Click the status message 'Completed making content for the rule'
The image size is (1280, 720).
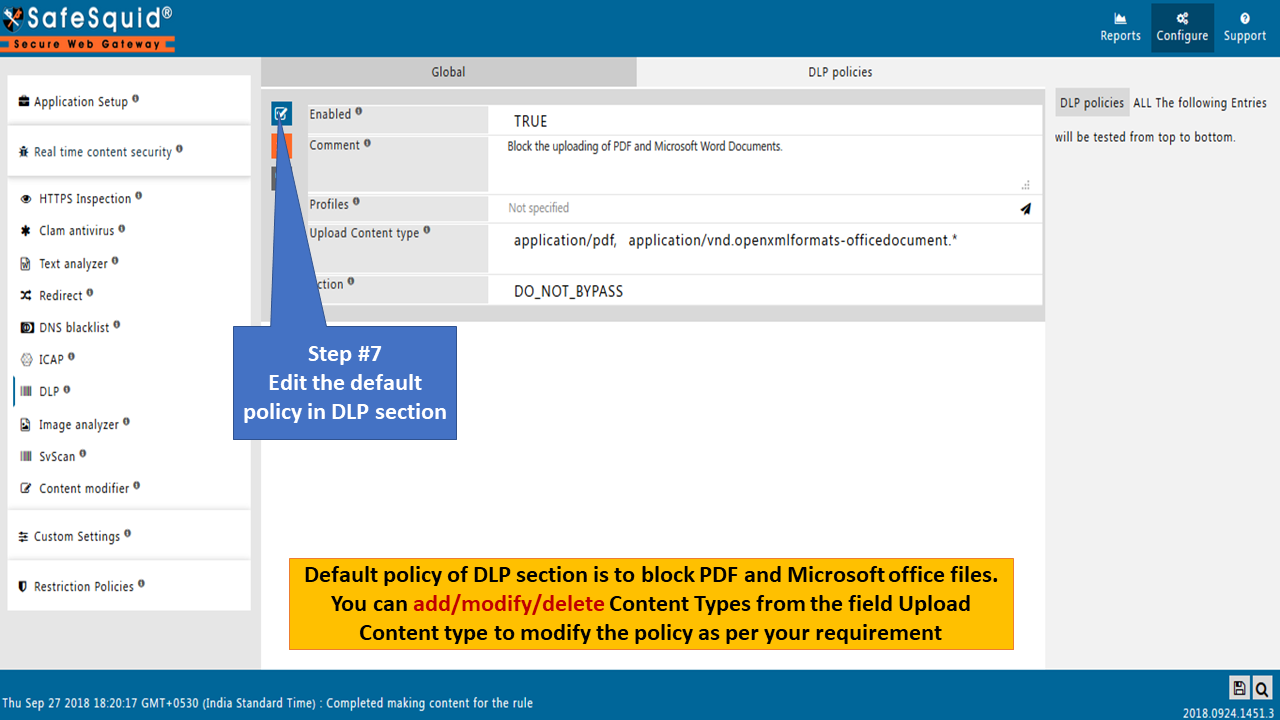[430, 703]
